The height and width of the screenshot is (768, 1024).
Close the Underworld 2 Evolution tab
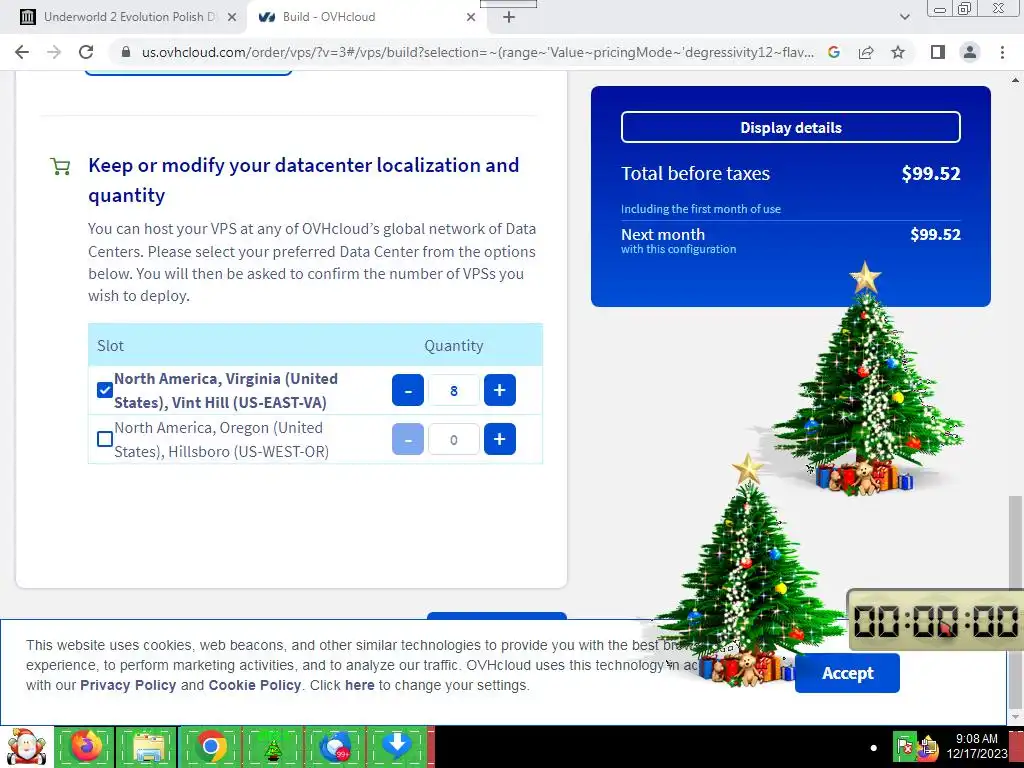pos(231,18)
